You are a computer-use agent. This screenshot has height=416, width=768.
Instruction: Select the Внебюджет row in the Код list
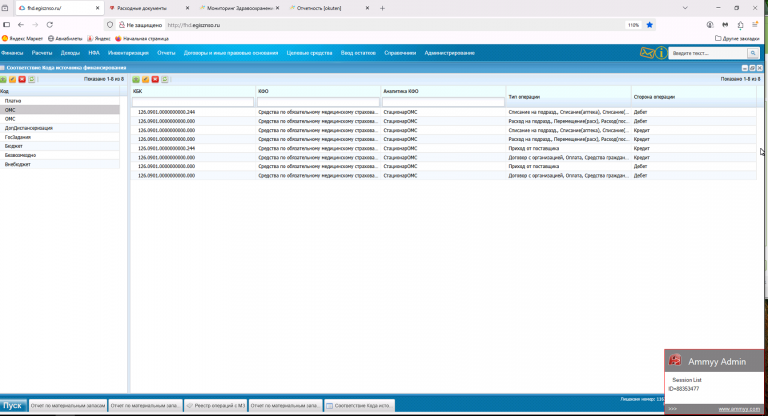tap(60, 164)
